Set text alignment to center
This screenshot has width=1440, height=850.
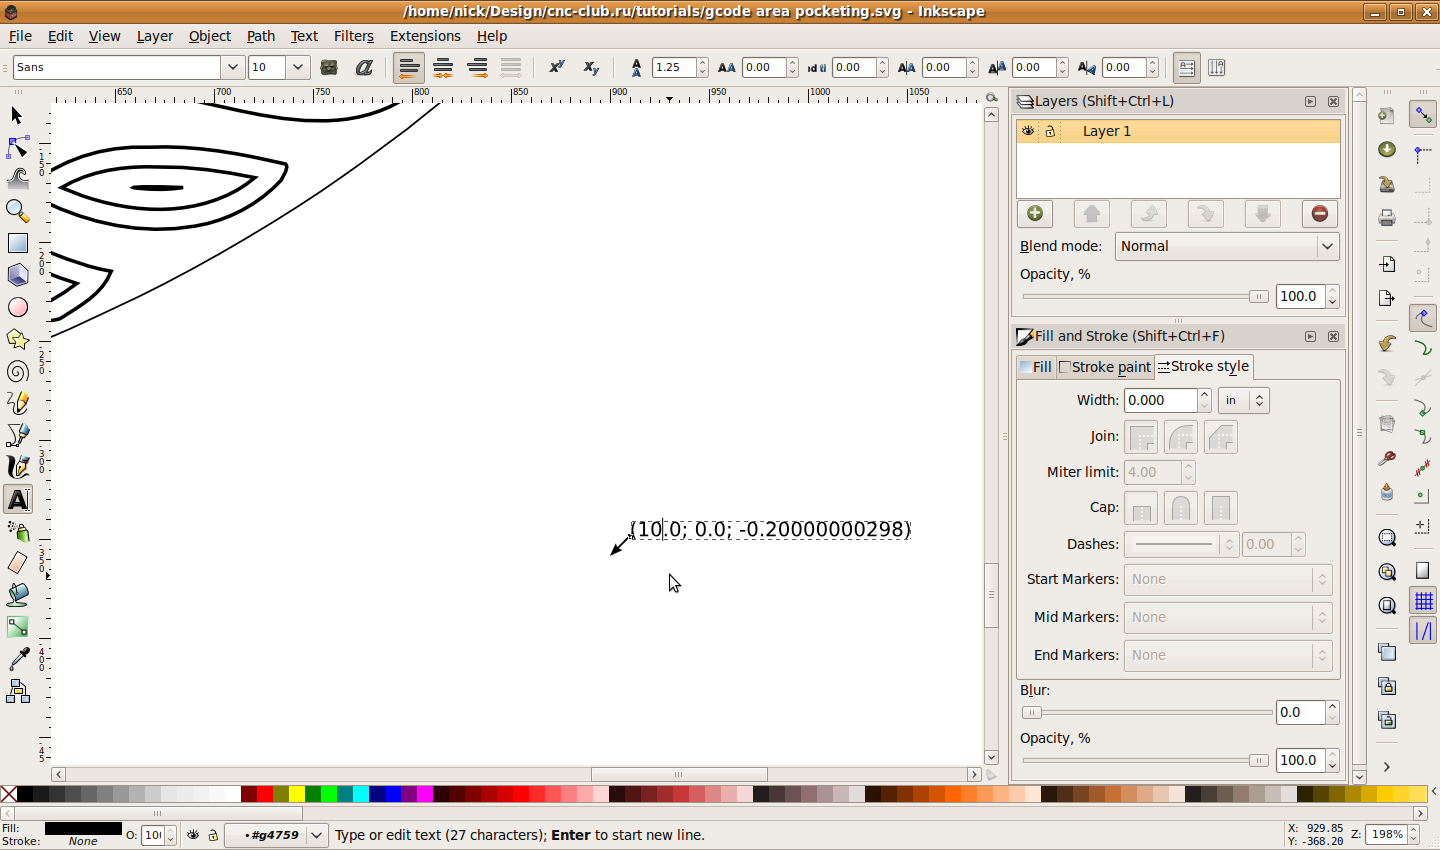443,68
